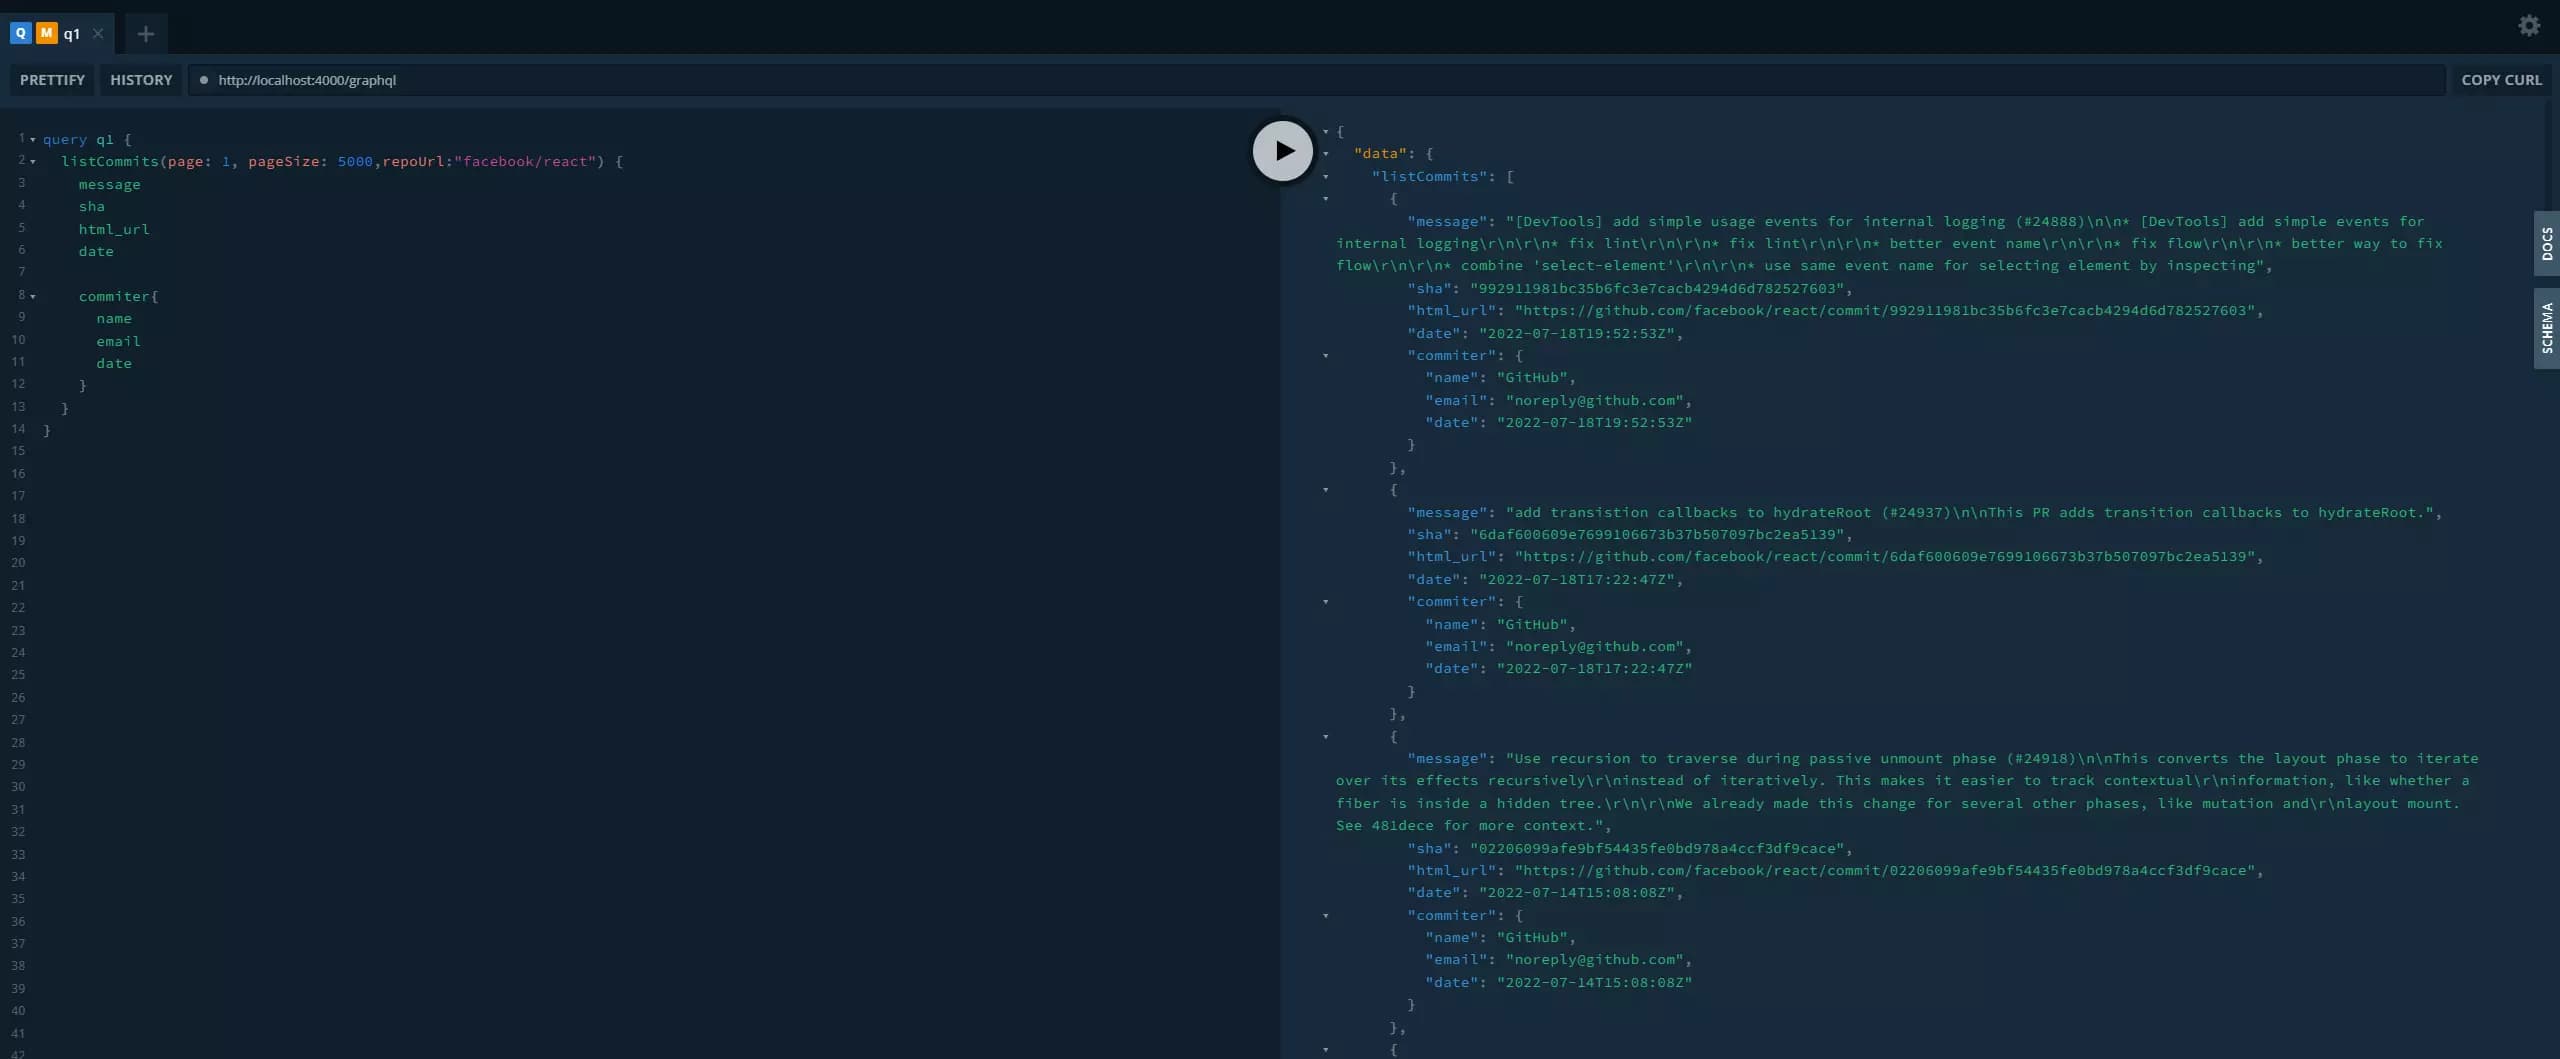Click COPY CURL
Viewport: 2560px width, 1059px height.
click(x=2501, y=80)
